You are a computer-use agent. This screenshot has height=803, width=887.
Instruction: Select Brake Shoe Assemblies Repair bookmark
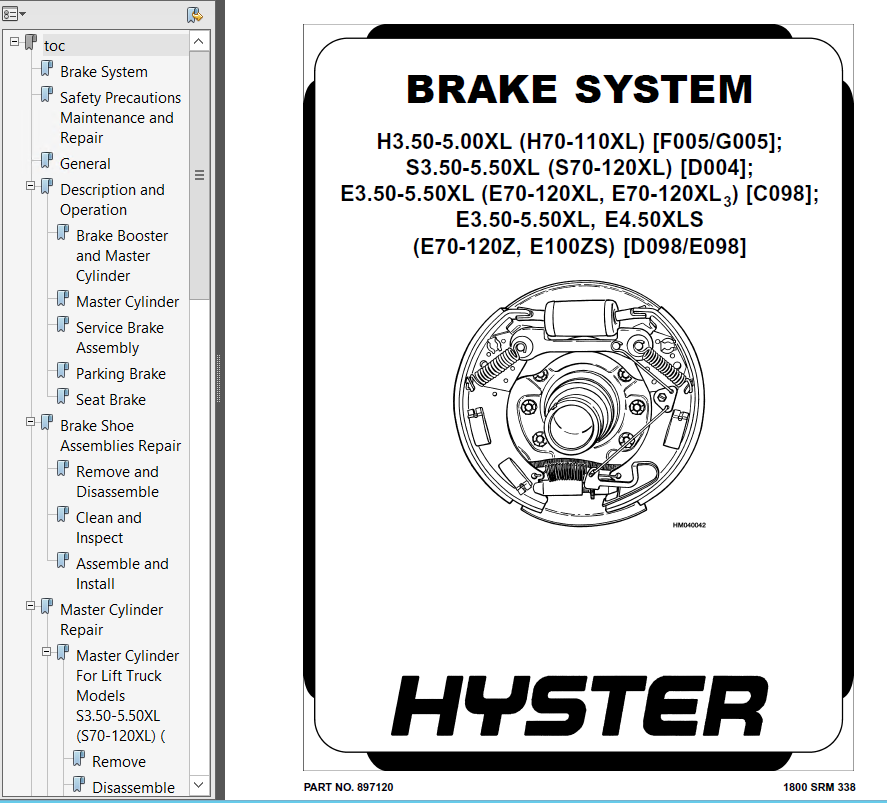(120, 435)
